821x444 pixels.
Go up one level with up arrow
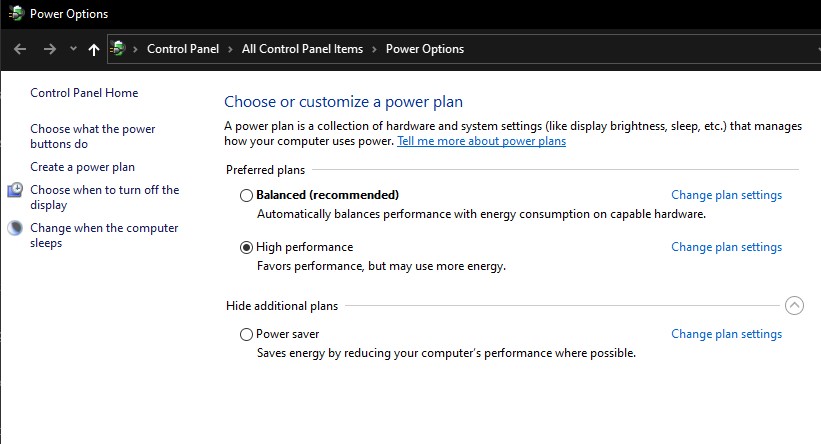coord(94,49)
